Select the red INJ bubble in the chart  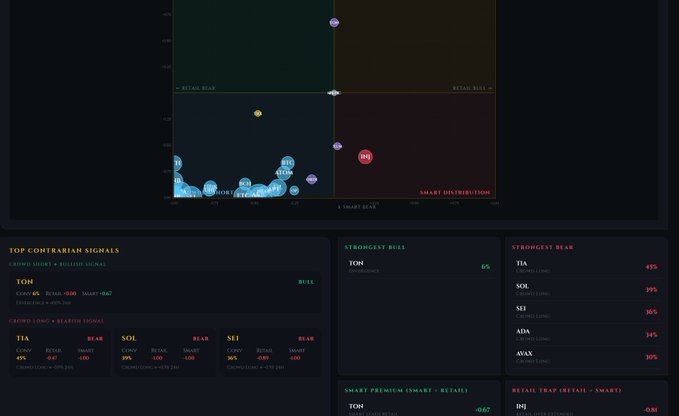[x=365, y=157]
